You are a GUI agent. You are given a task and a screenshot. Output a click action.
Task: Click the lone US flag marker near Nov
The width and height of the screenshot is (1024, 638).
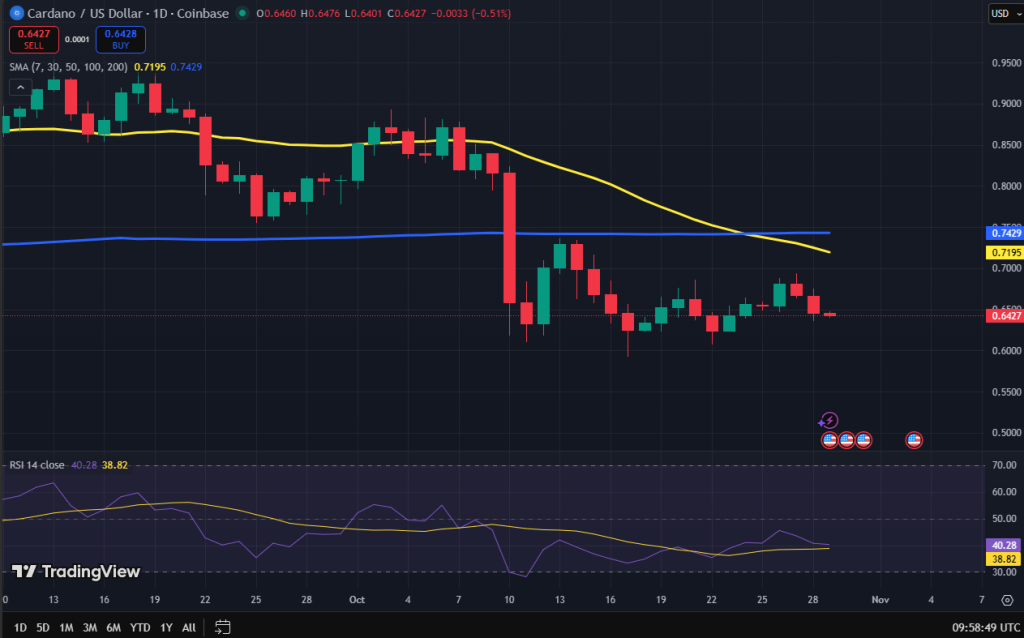(914, 440)
